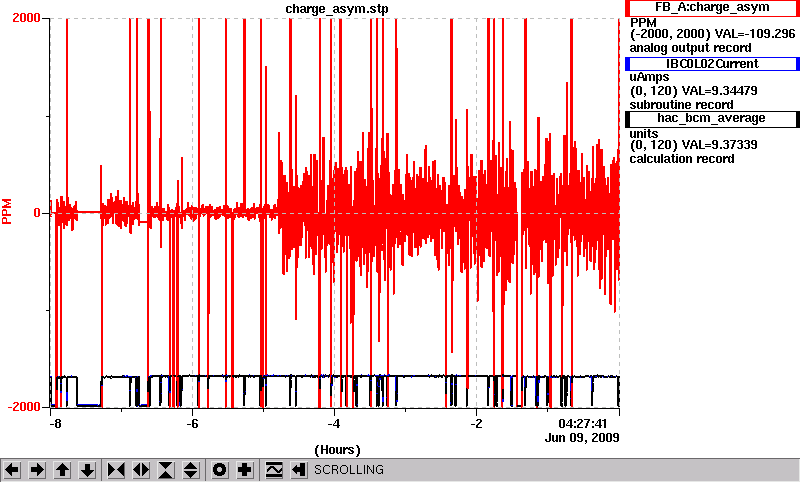Screen dimensions: 800x482
Task: Click the return-to-scrolling arrow icon
Action: pyautogui.click(x=299, y=470)
